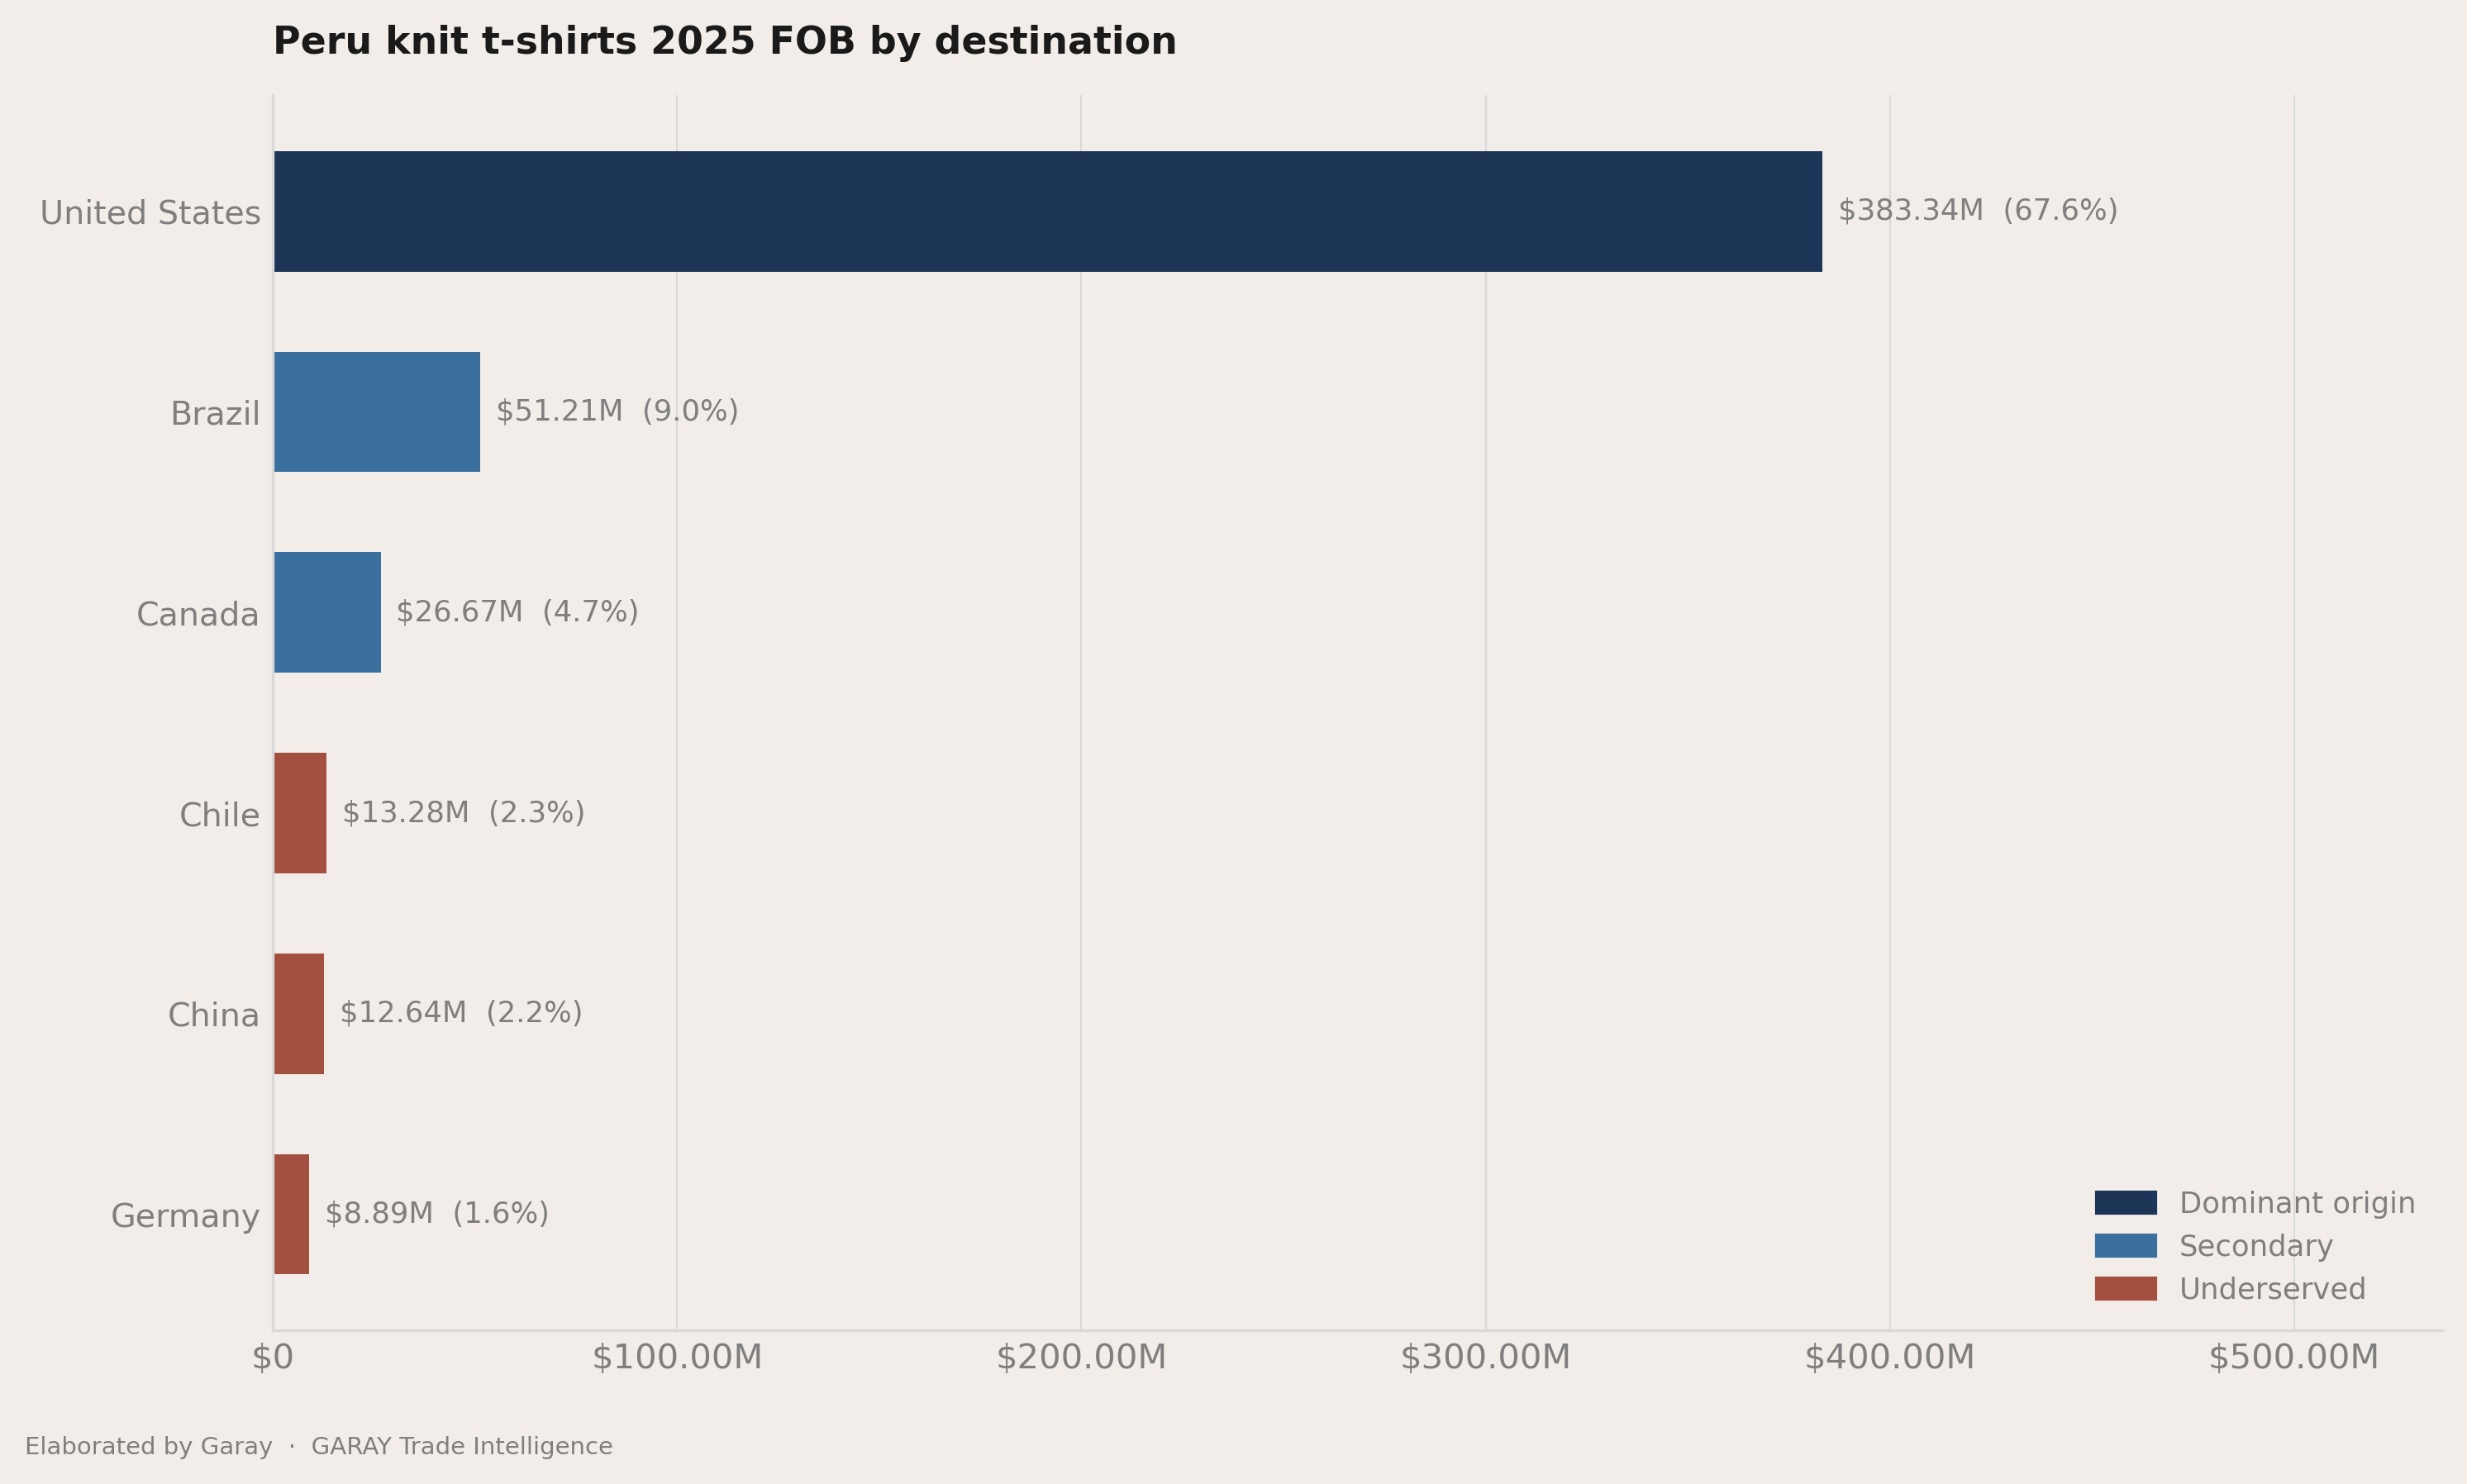Click the Dominant origin legend swatch
The width and height of the screenshot is (2467, 1484).
click(2126, 1203)
